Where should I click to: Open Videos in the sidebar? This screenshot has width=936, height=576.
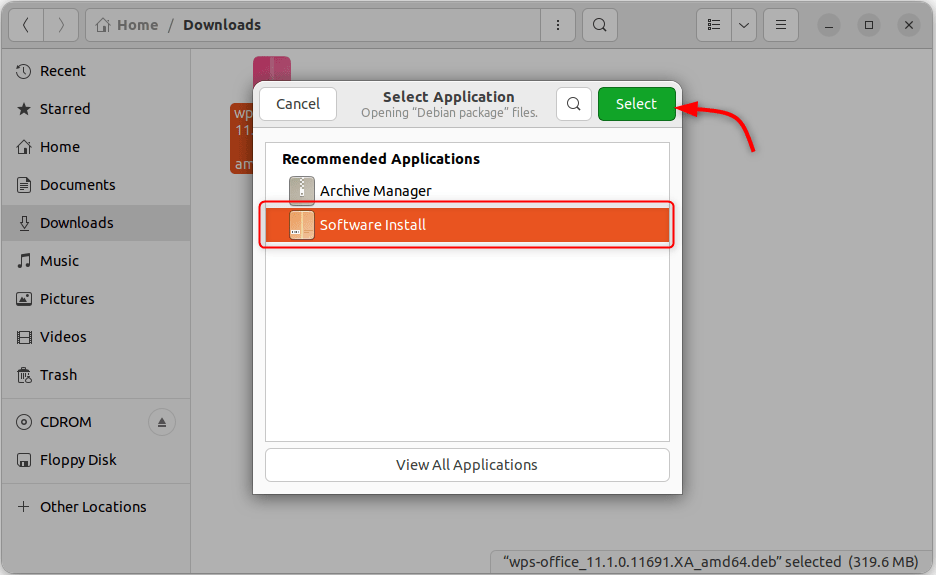coord(96,337)
